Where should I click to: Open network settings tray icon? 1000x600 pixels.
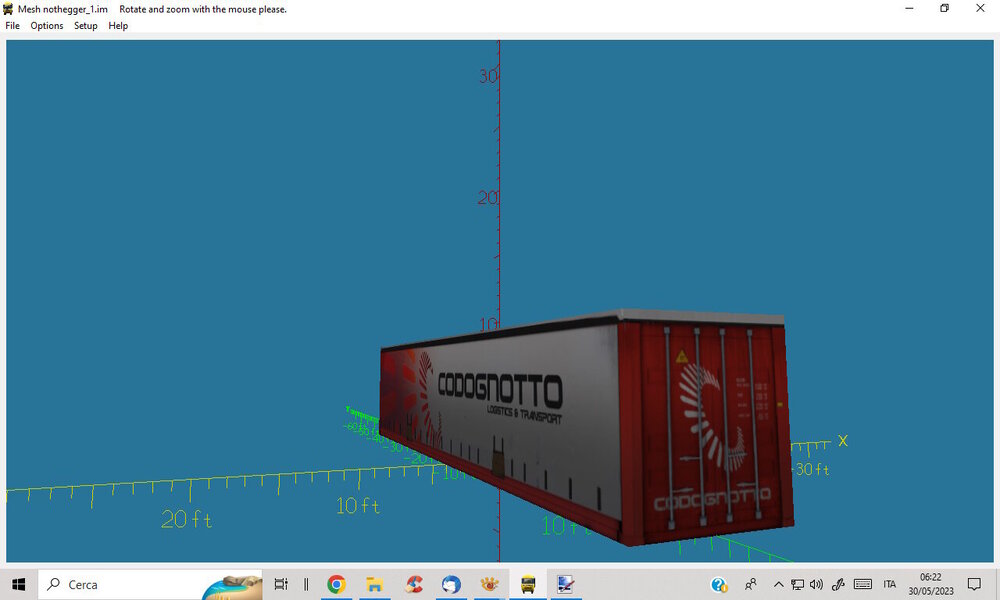pos(797,584)
